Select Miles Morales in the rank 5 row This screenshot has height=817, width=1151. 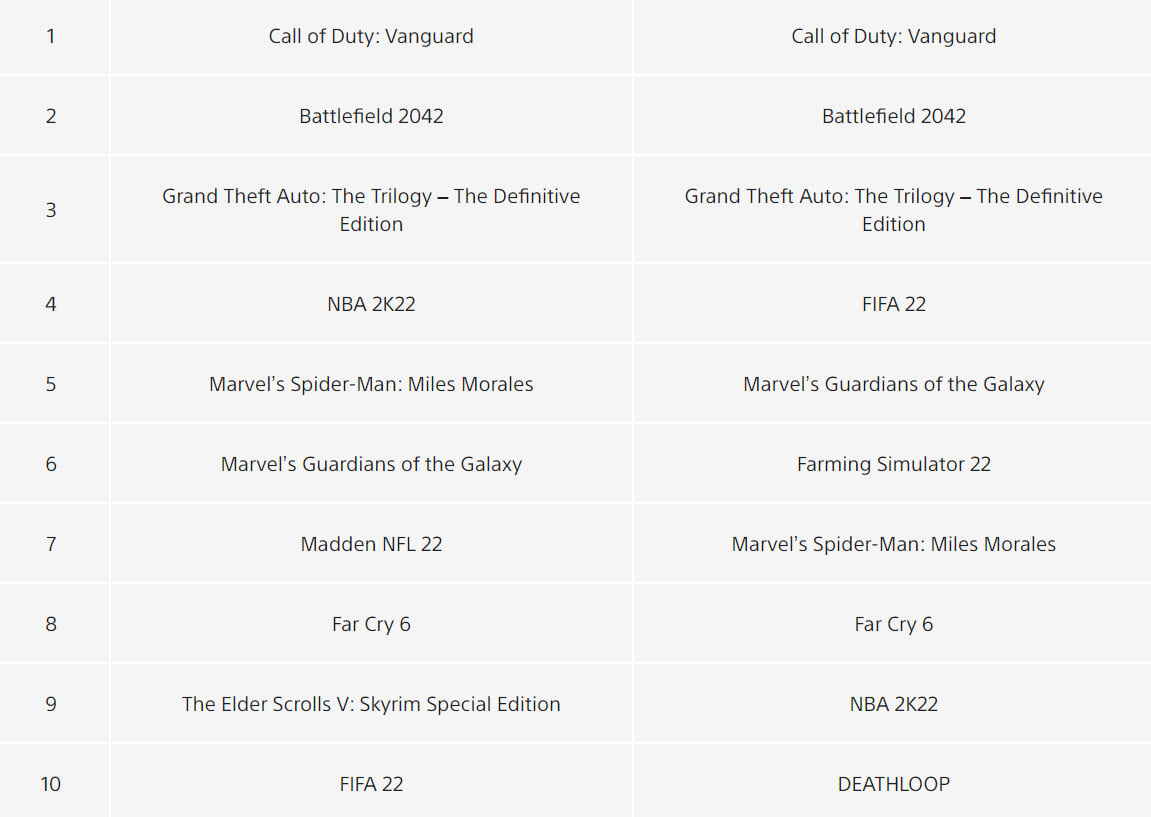click(x=371, y=384)
